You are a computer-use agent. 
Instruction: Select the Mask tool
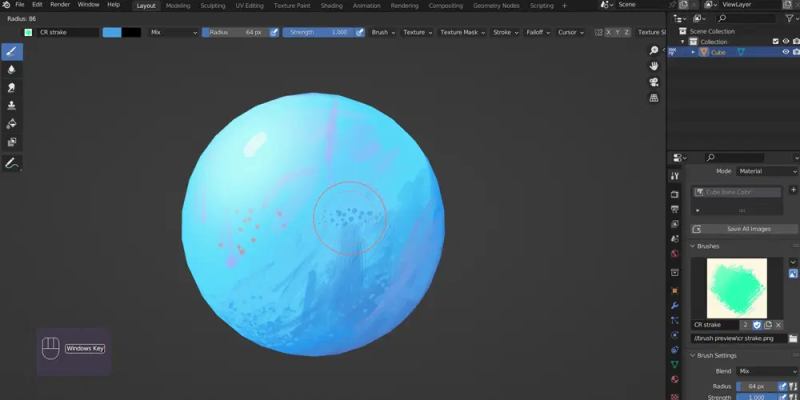12,142
